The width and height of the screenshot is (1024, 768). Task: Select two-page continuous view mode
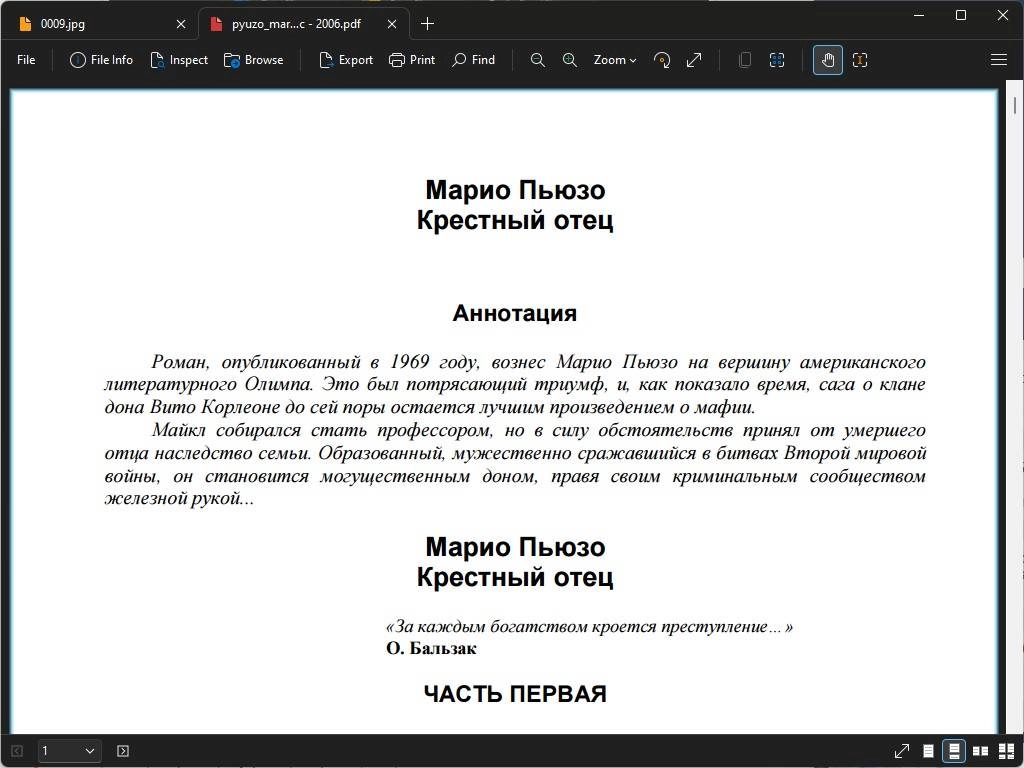(x=1006, y=751)
